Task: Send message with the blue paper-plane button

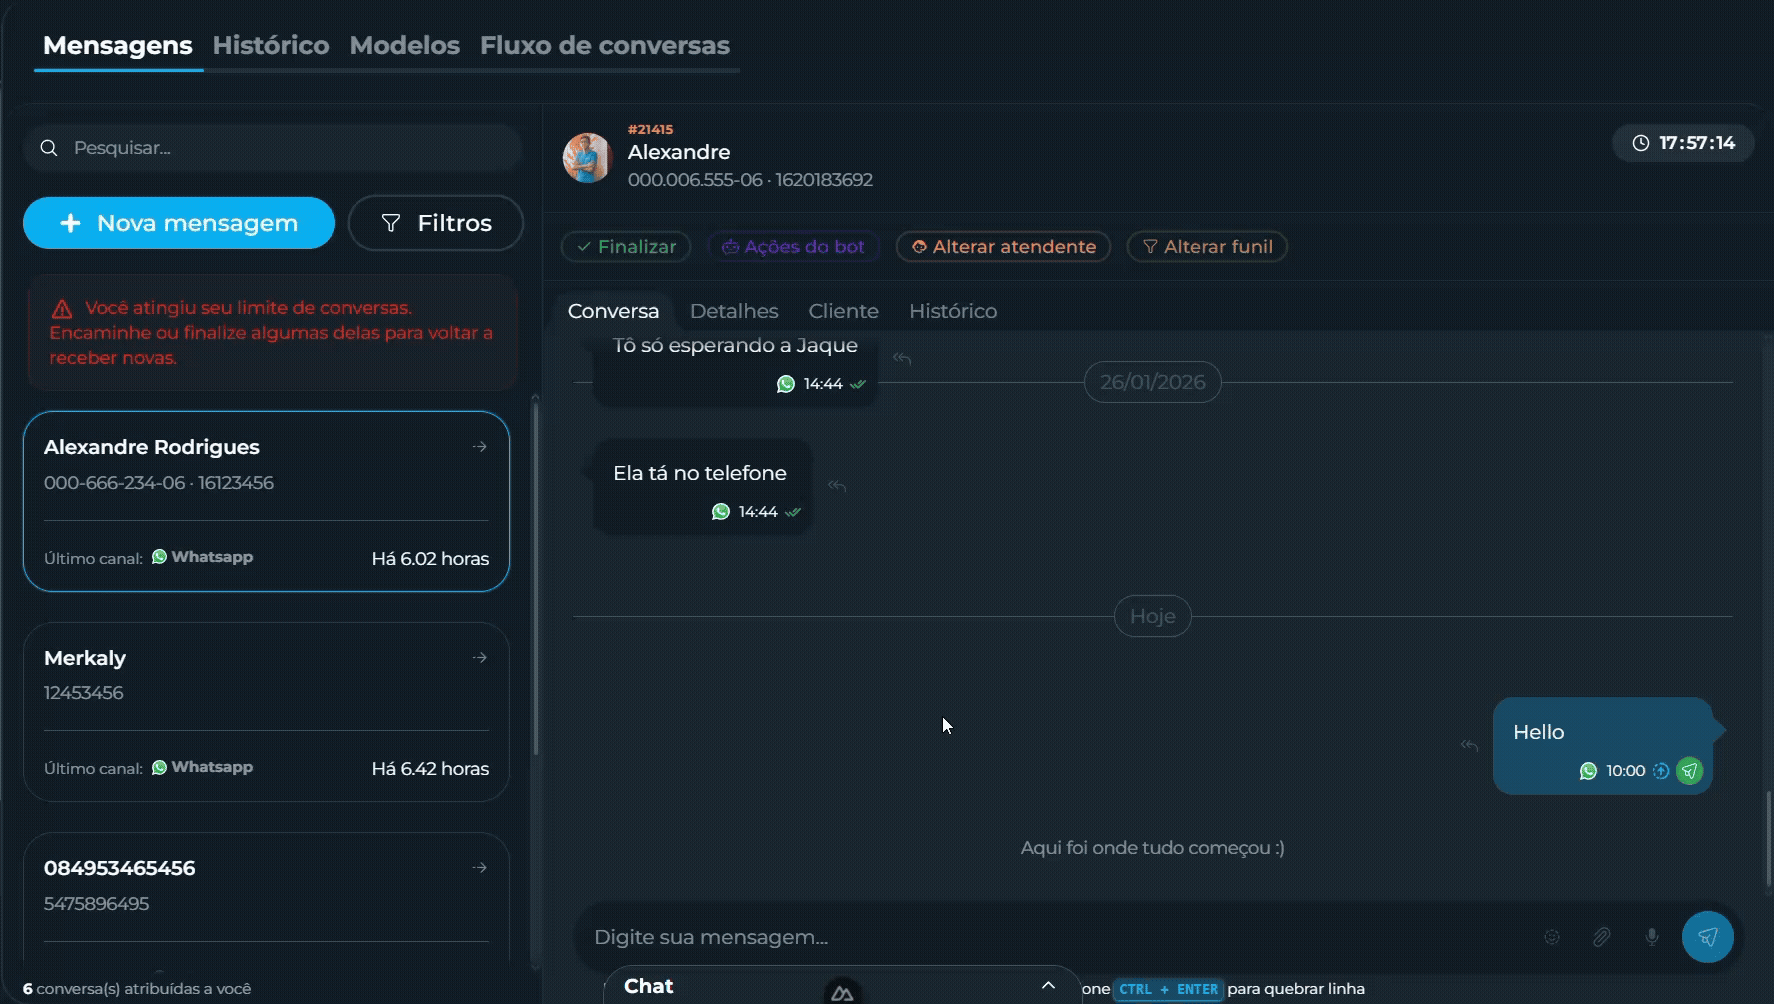Action: 1708,937
